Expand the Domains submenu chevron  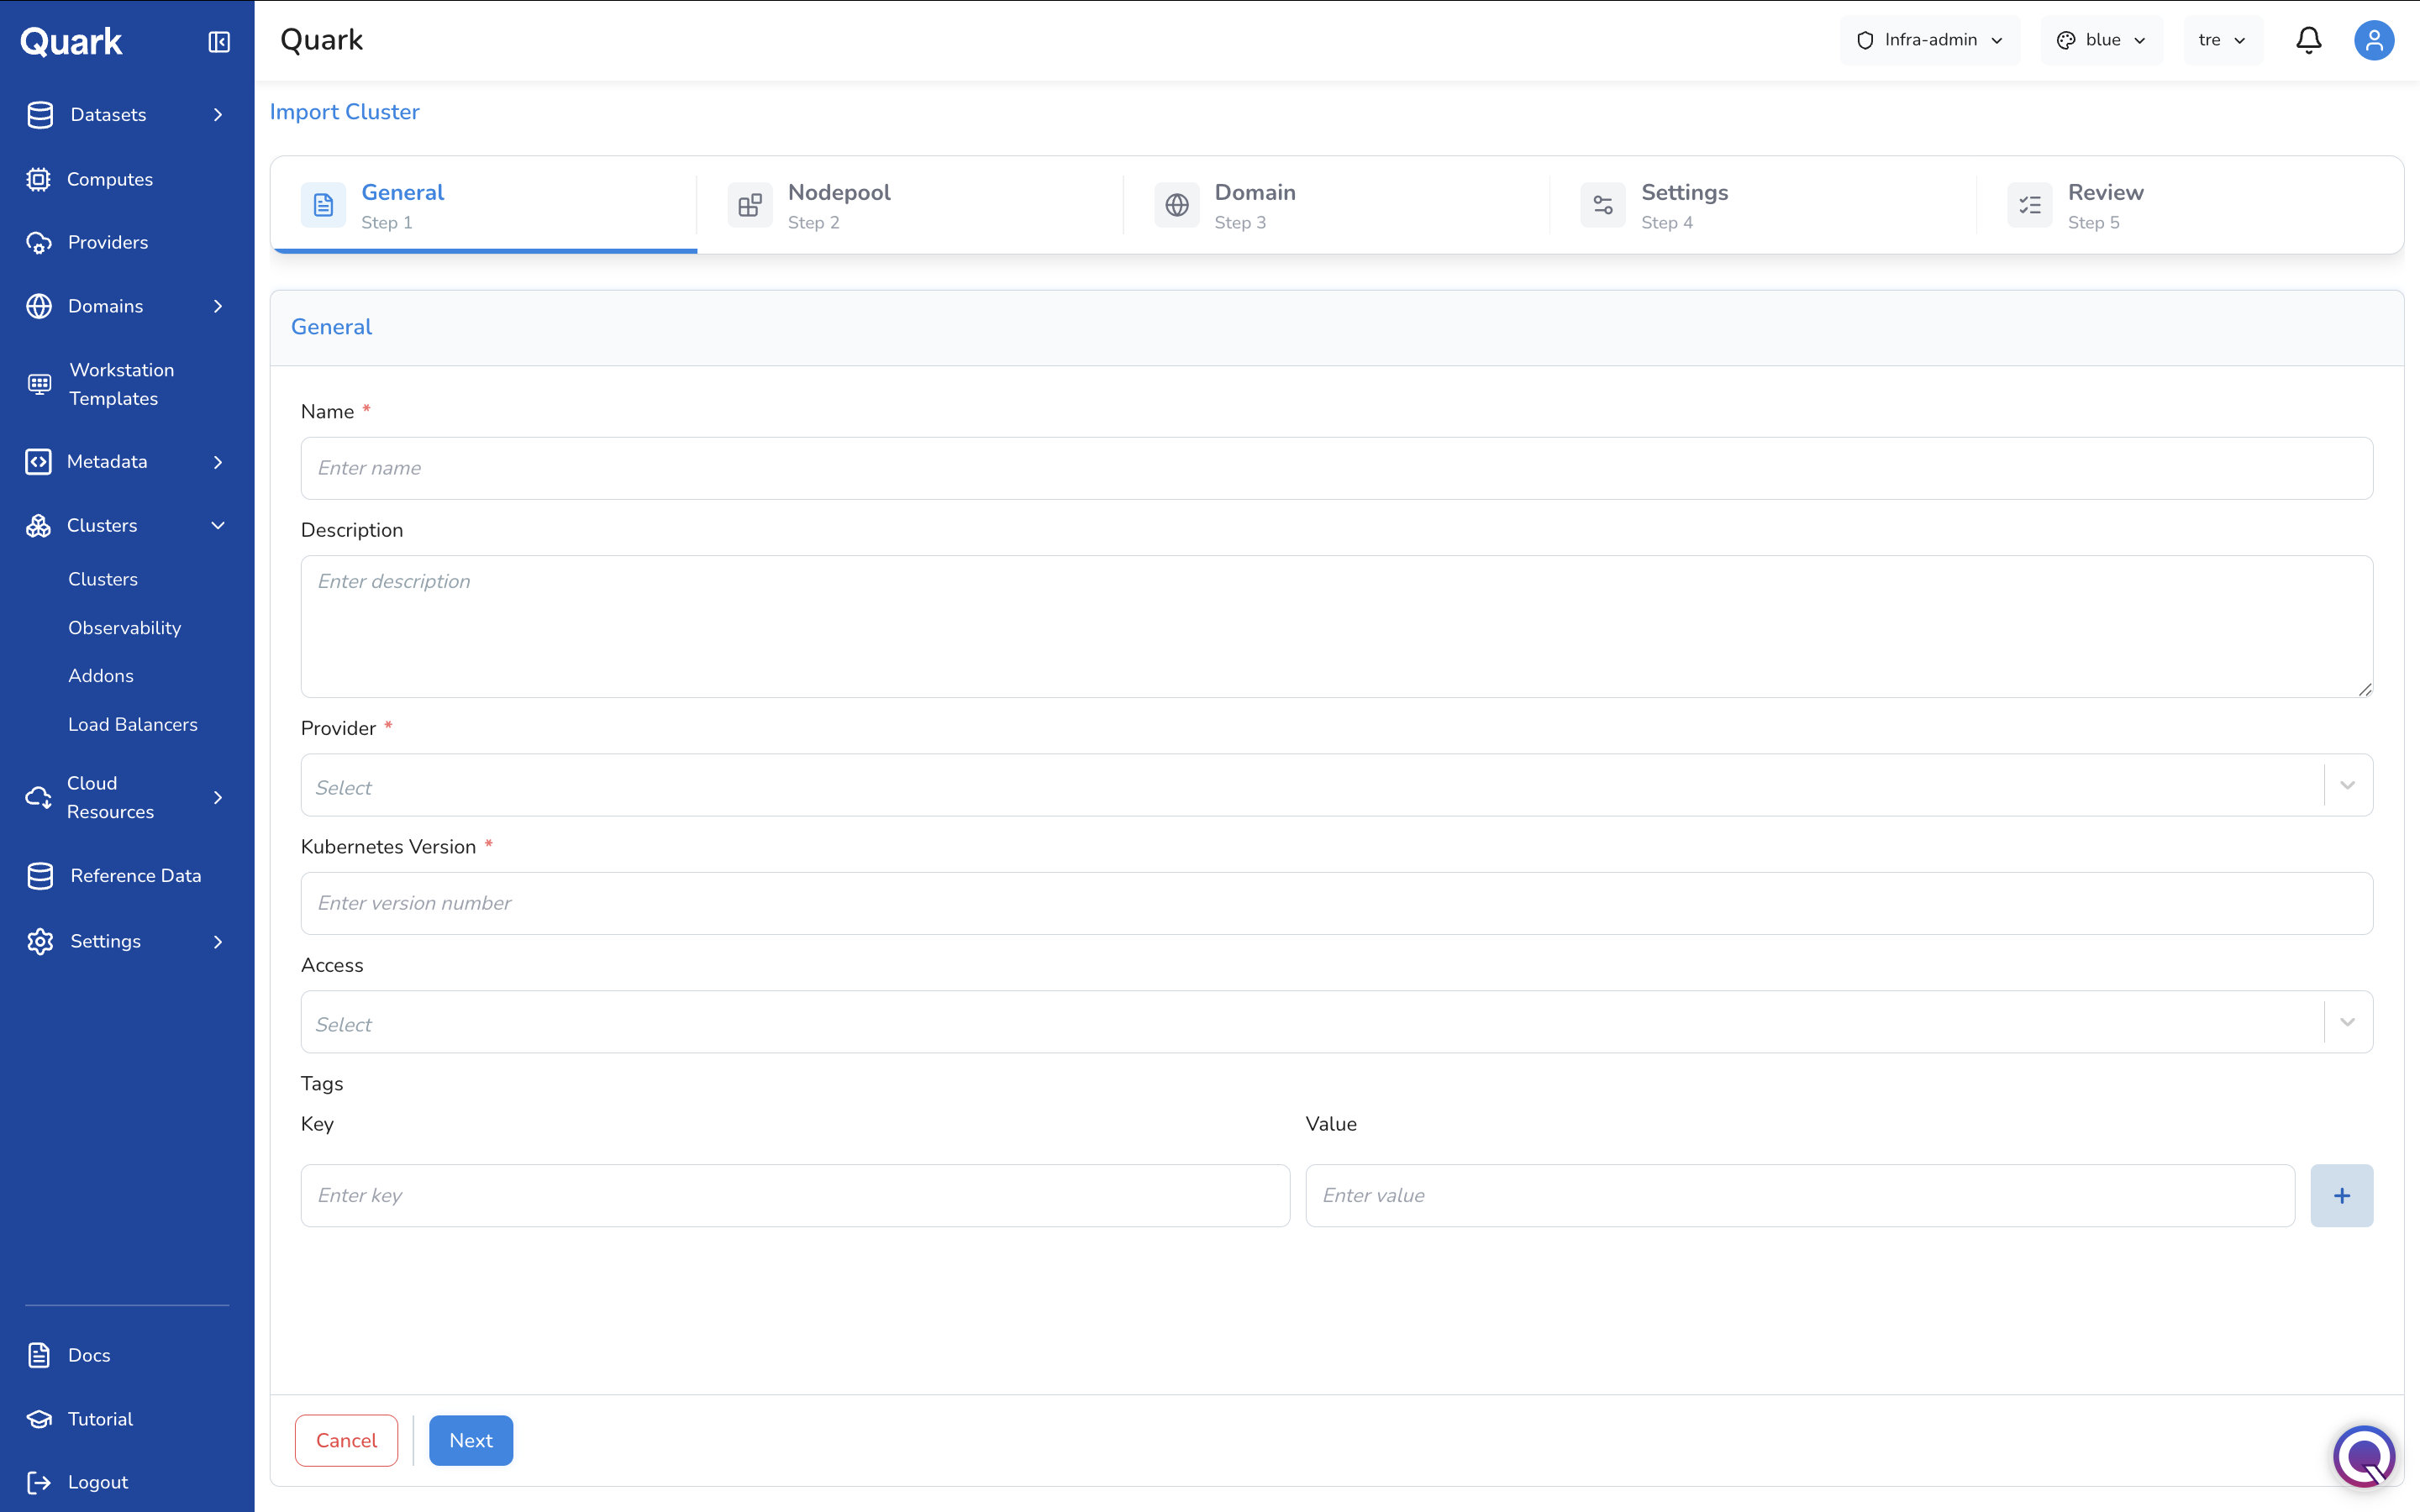pyautogui.click(x=218, y=306)
